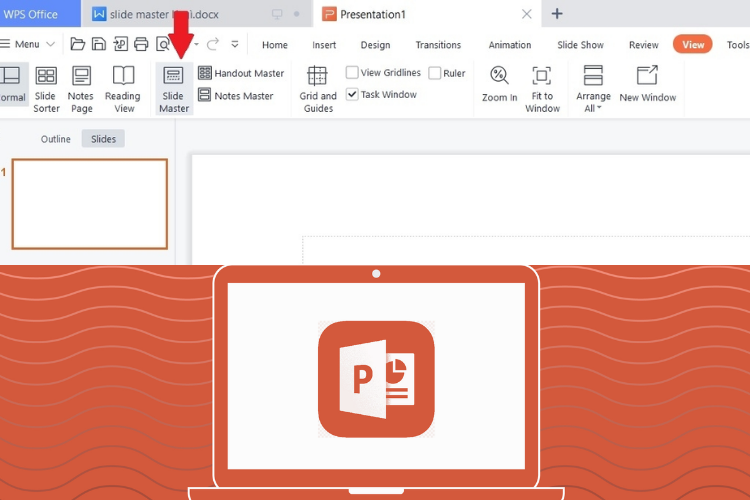Expand the quick access toolbar customize arrow
Image resolution: width=750 pixels, height=500 pixels.
[x=235, y=44]
